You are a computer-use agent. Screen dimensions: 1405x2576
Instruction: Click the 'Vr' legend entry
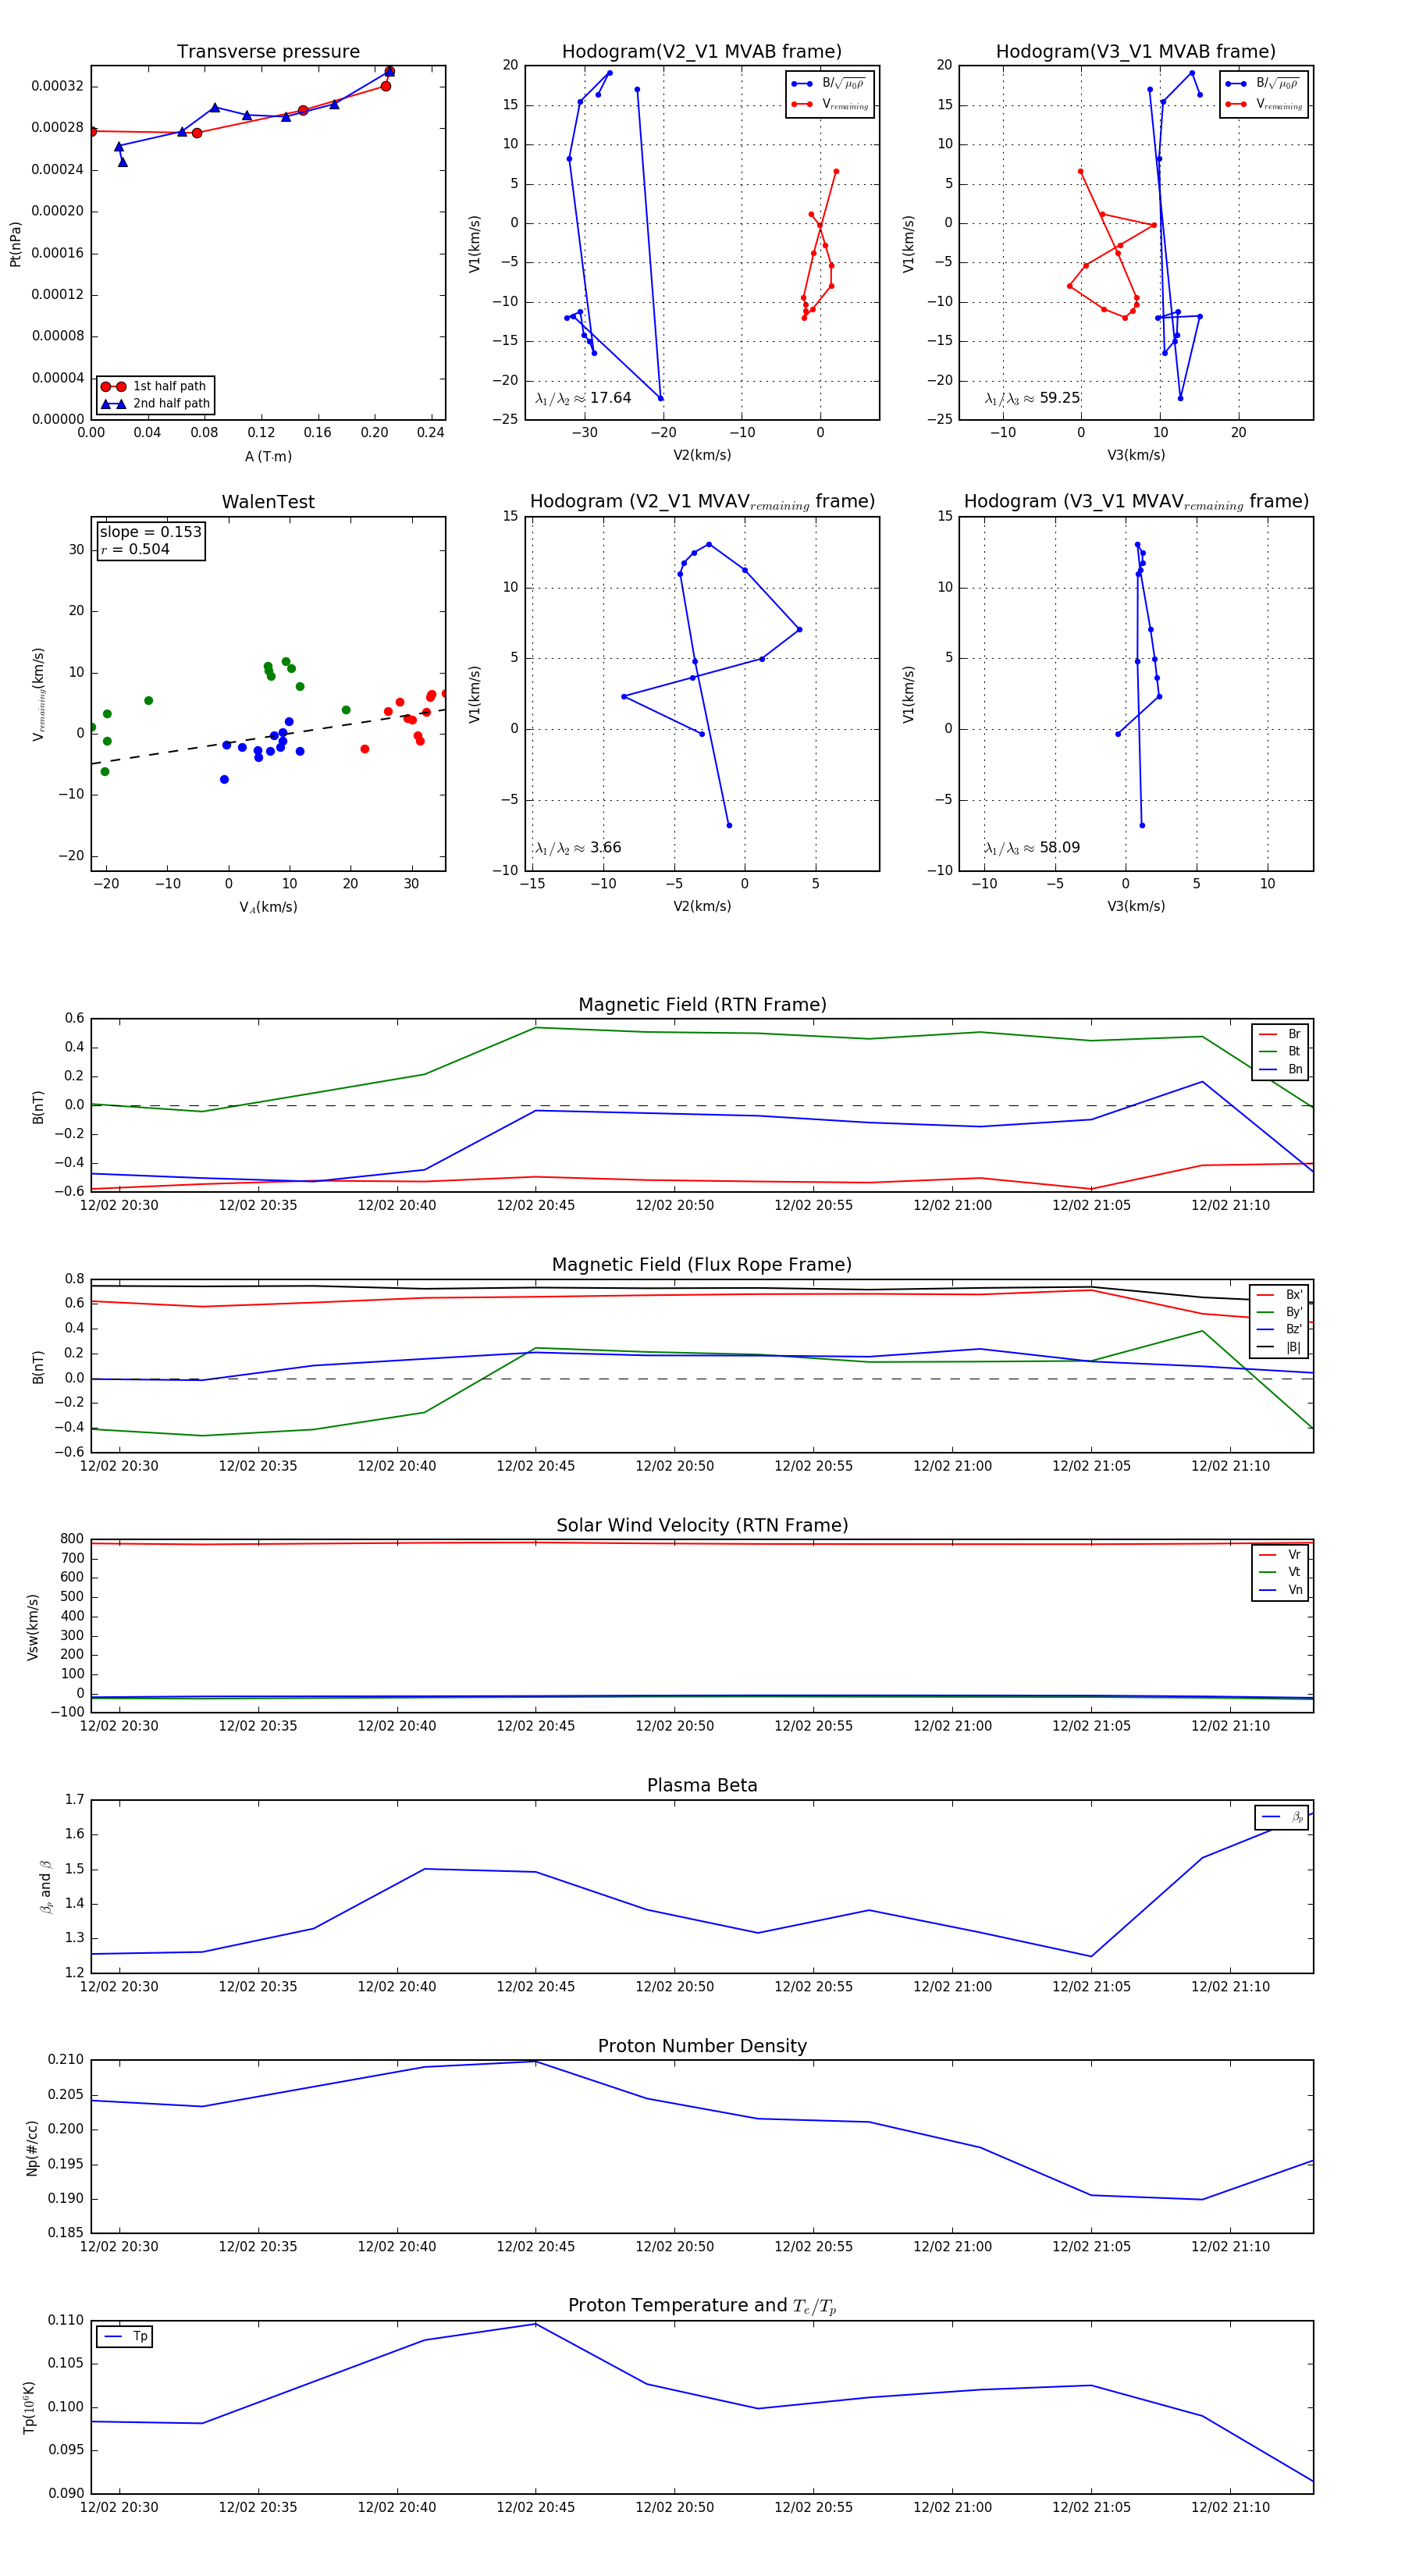pos(1280,1555)
